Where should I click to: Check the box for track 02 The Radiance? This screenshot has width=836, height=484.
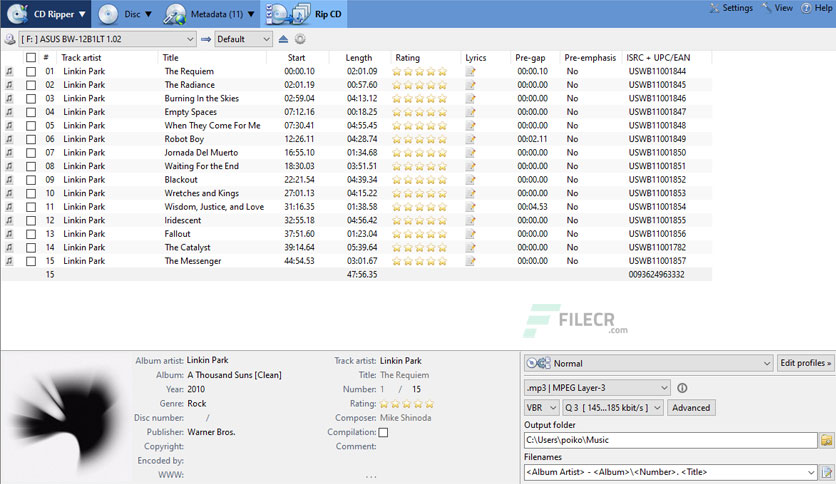pyautogui.click(x=31, y=85)
